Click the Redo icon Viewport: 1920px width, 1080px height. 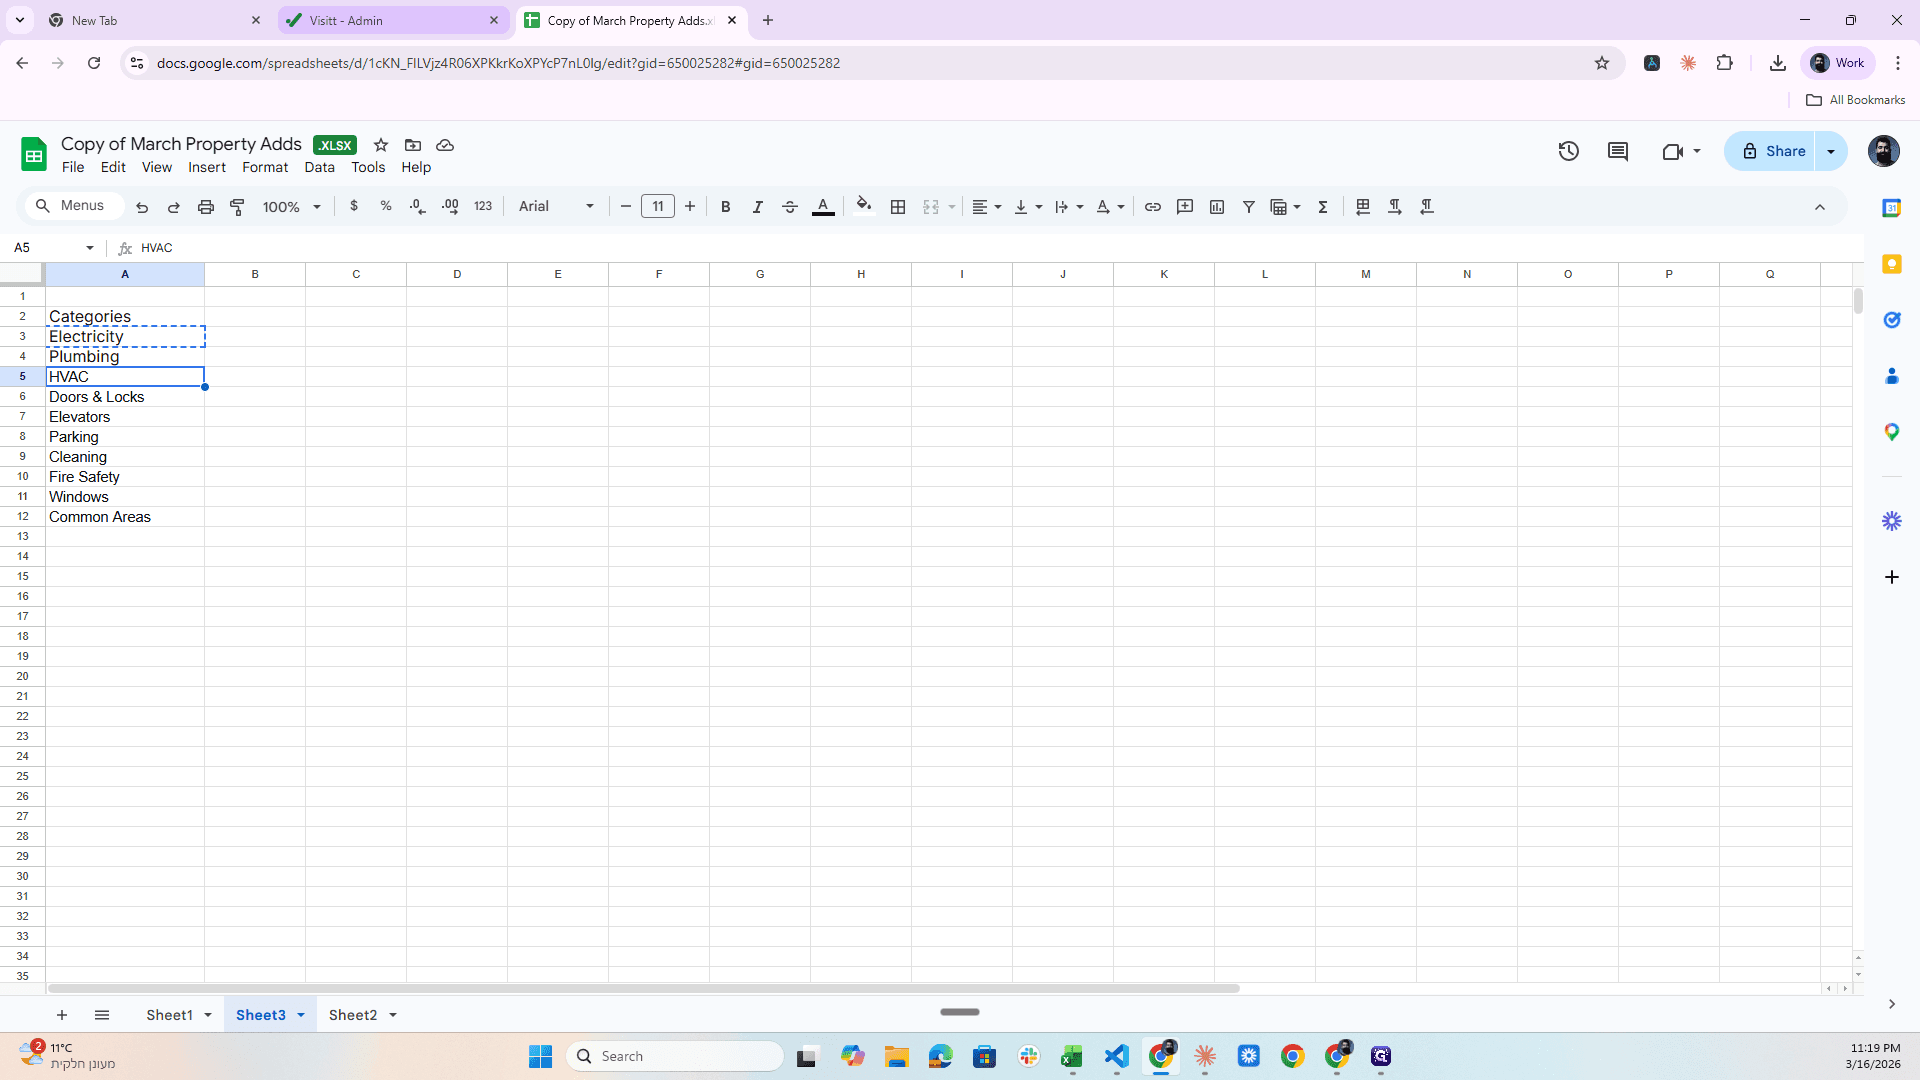[174, 207]
